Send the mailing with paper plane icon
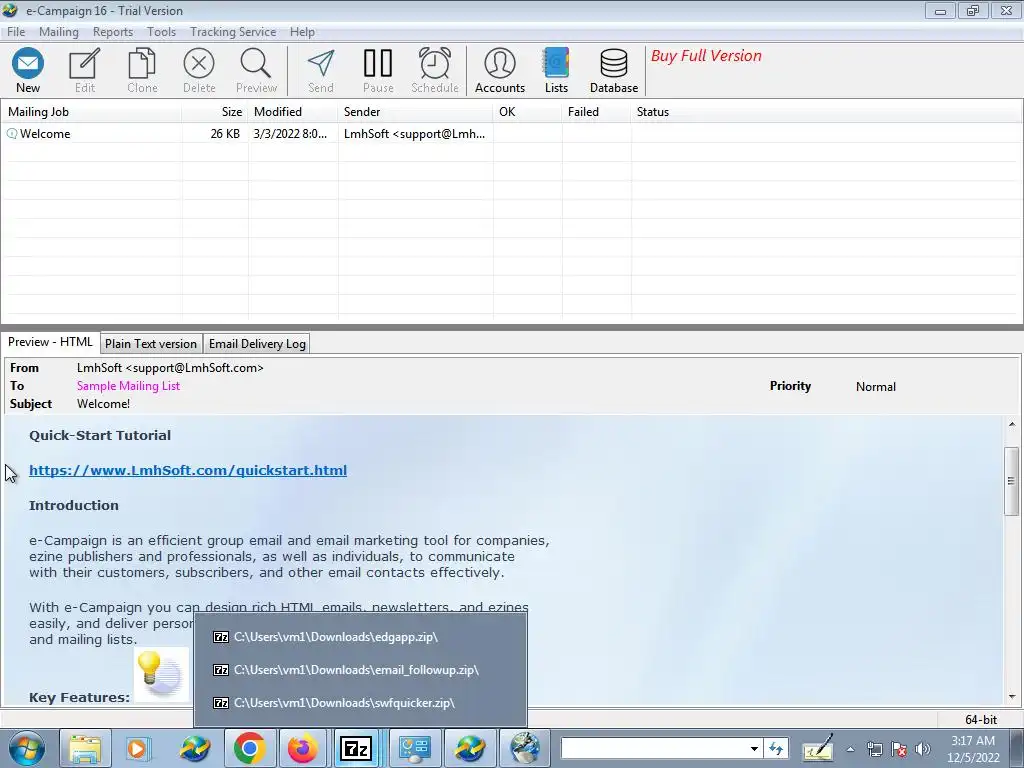1024x768 pixels. pyautogui.click(x=321, y=71)
